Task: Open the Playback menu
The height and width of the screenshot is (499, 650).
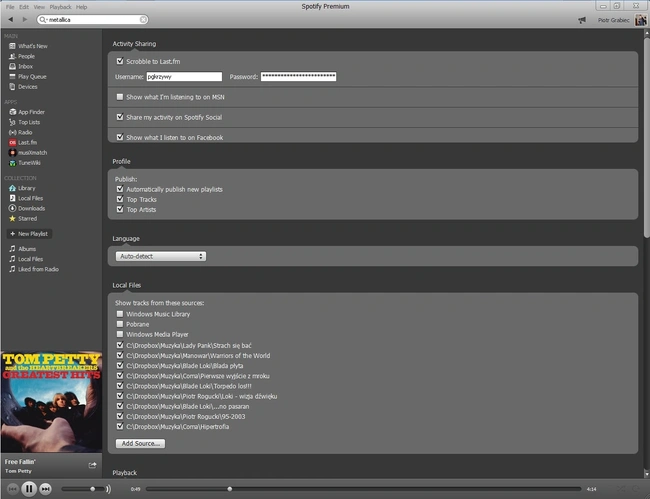Action: (61, 7)
